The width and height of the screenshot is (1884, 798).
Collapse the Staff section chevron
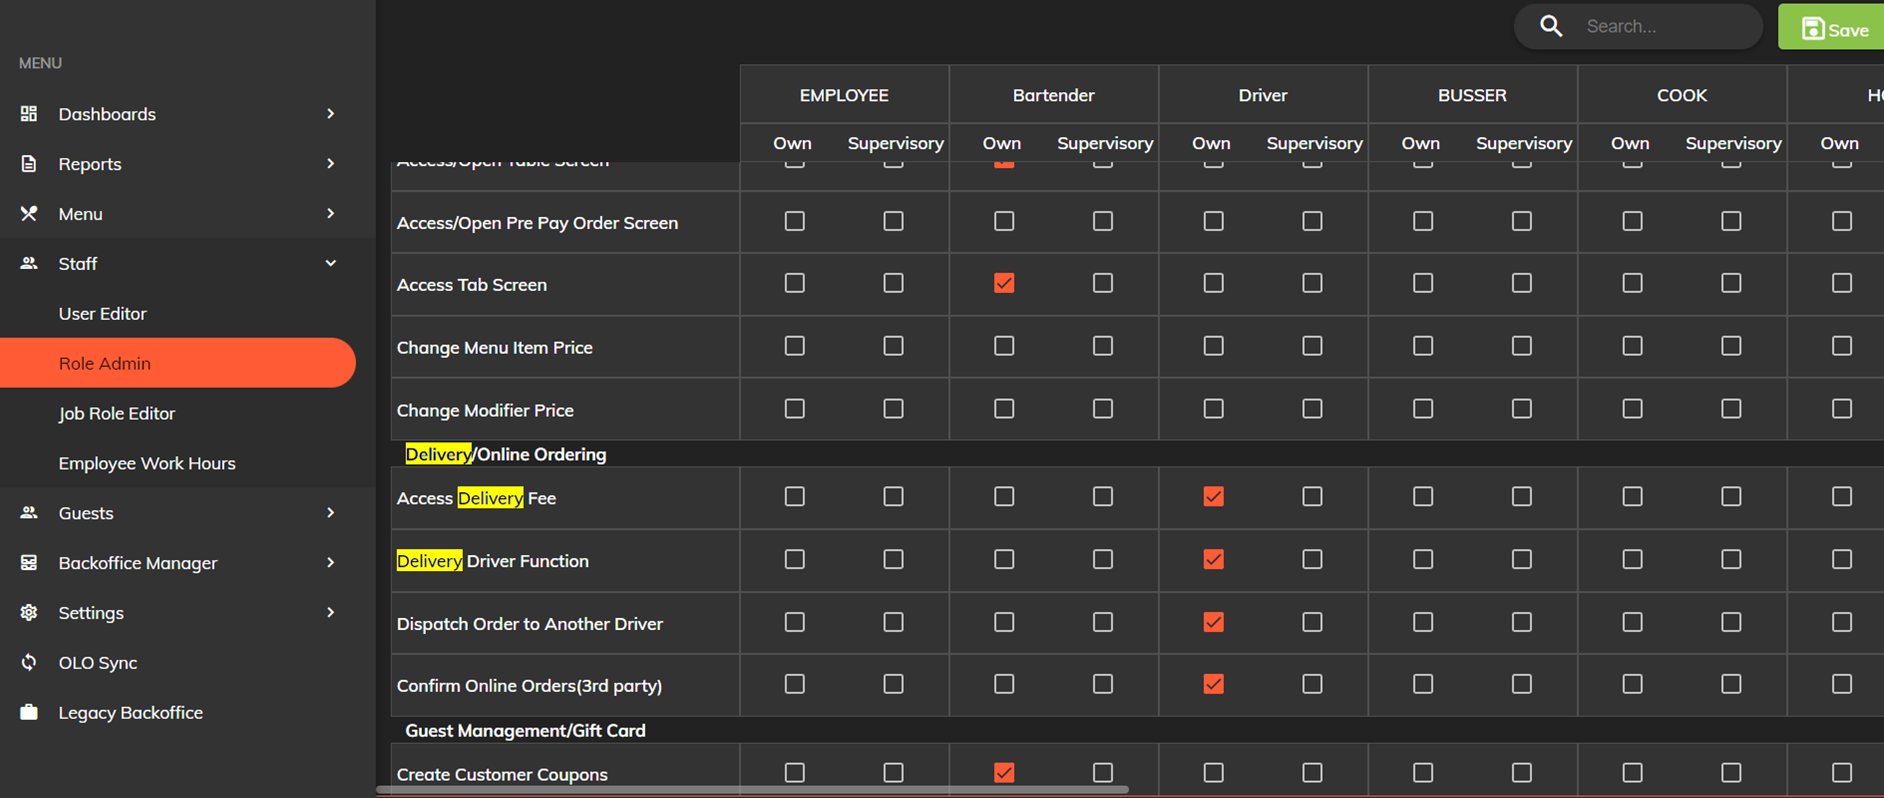[x=330, y=263]
